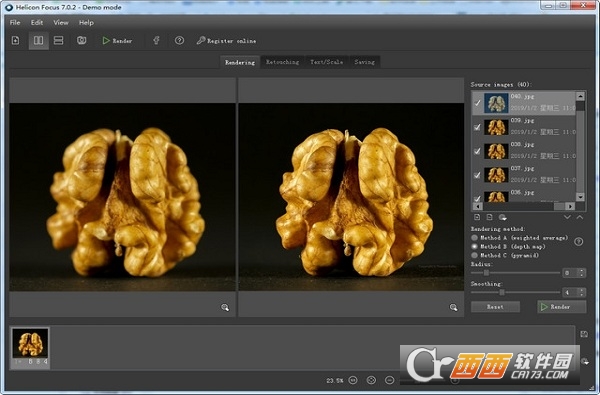
Task: Click the up chevron below source list
Action: pyautogui.click(x=580, y=217)
